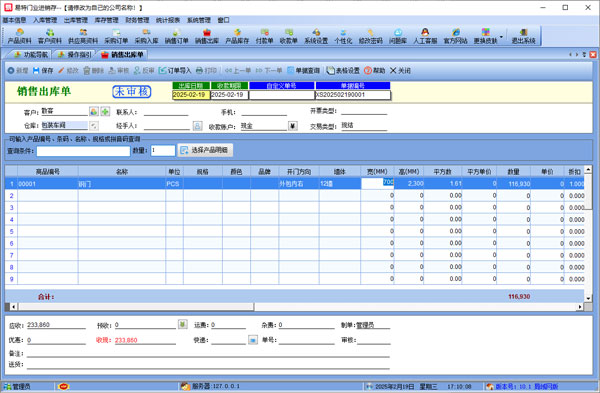Click 选择产品明细 button

tap(205, 150)
